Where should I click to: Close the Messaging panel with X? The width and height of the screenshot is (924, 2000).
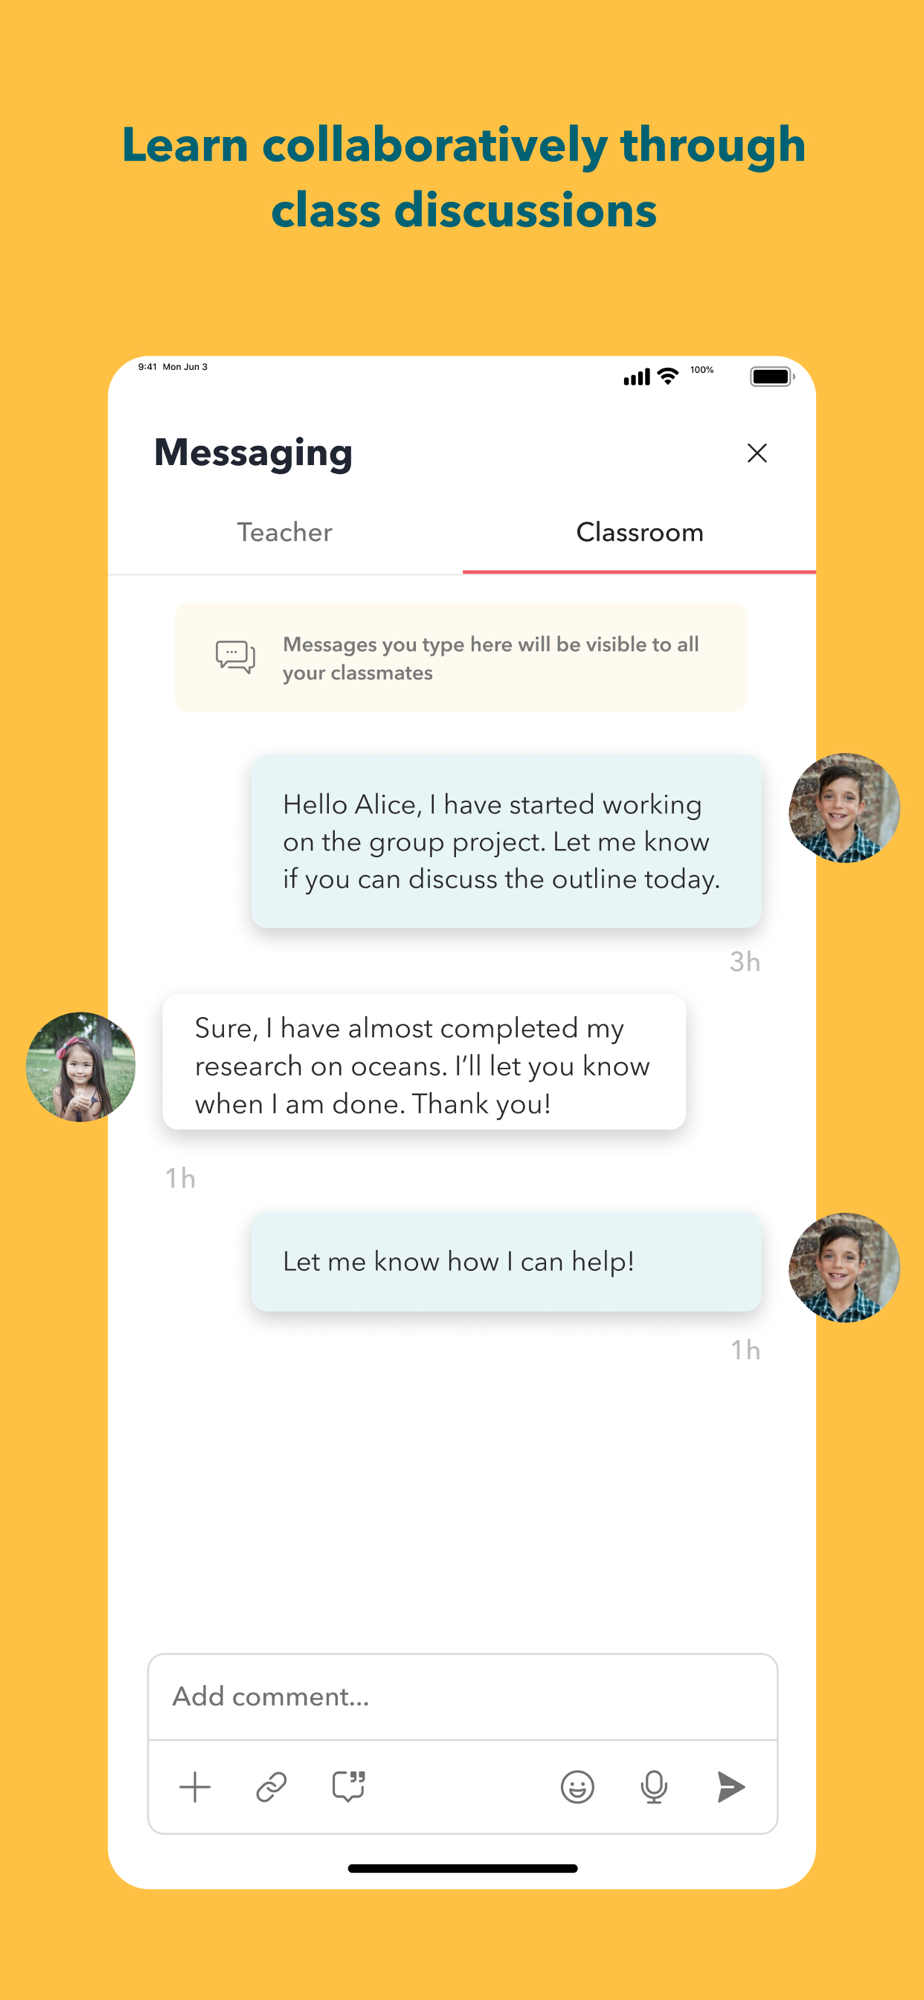pos(757,453)
